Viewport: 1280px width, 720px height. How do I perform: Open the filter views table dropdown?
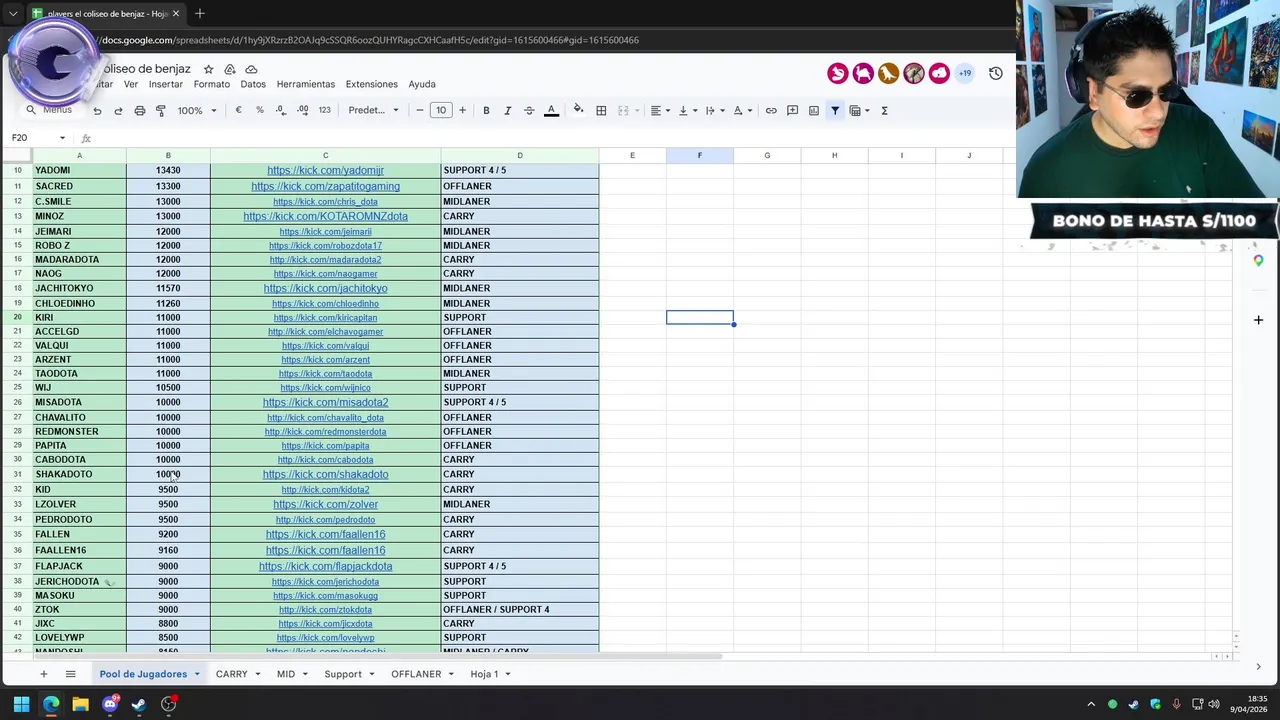tap(860, 110)
